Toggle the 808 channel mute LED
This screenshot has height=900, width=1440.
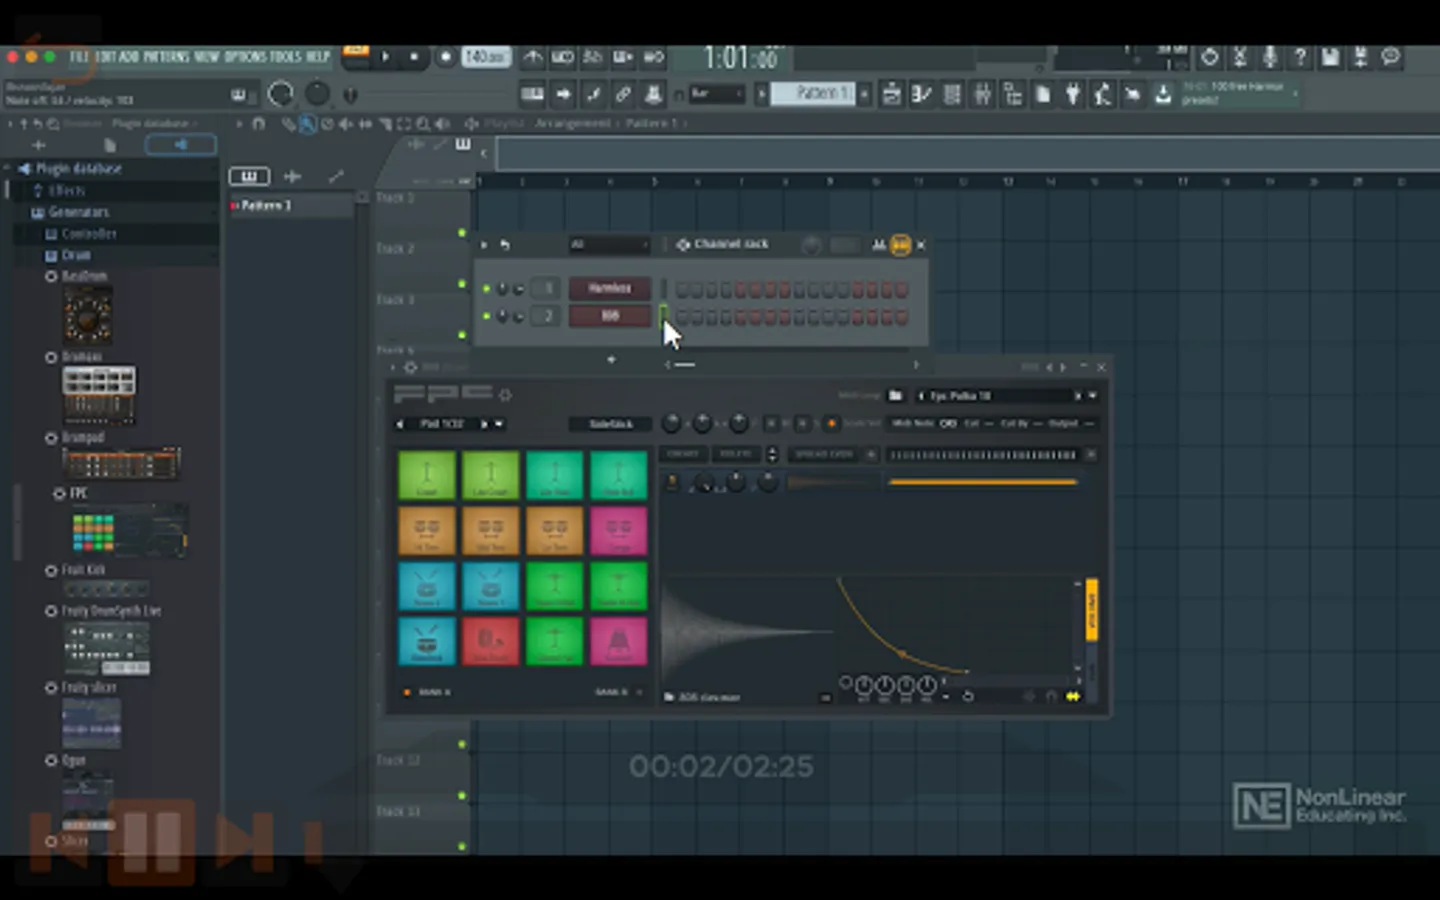pyautogui.click(x=487, y=317)
